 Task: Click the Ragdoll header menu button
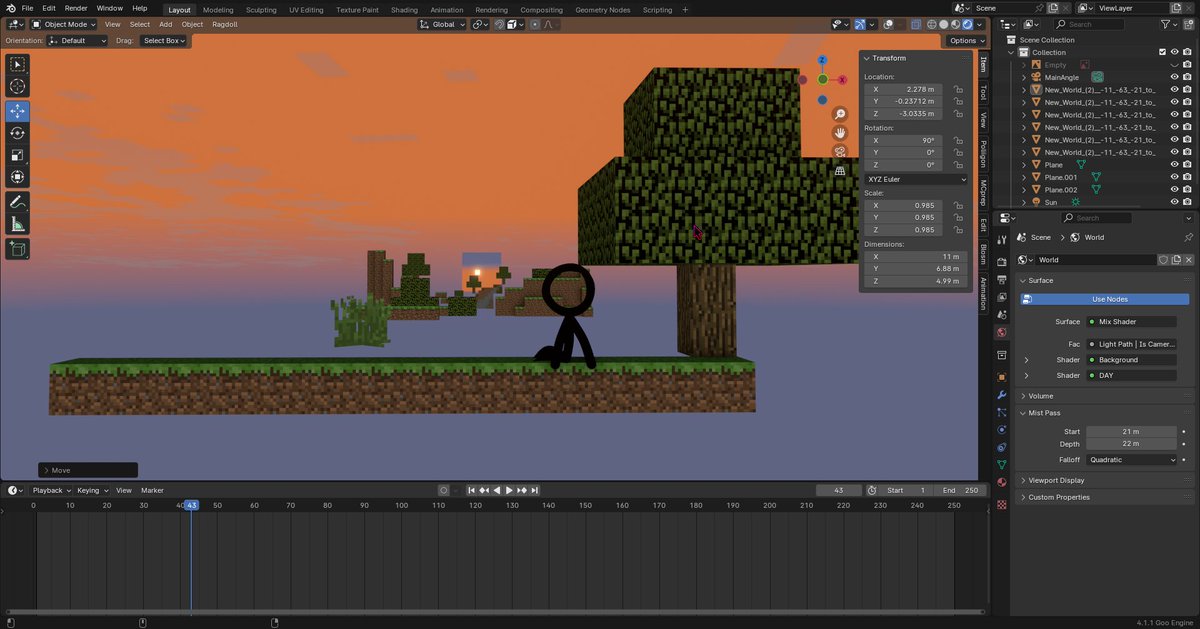[x=223, y=24]
